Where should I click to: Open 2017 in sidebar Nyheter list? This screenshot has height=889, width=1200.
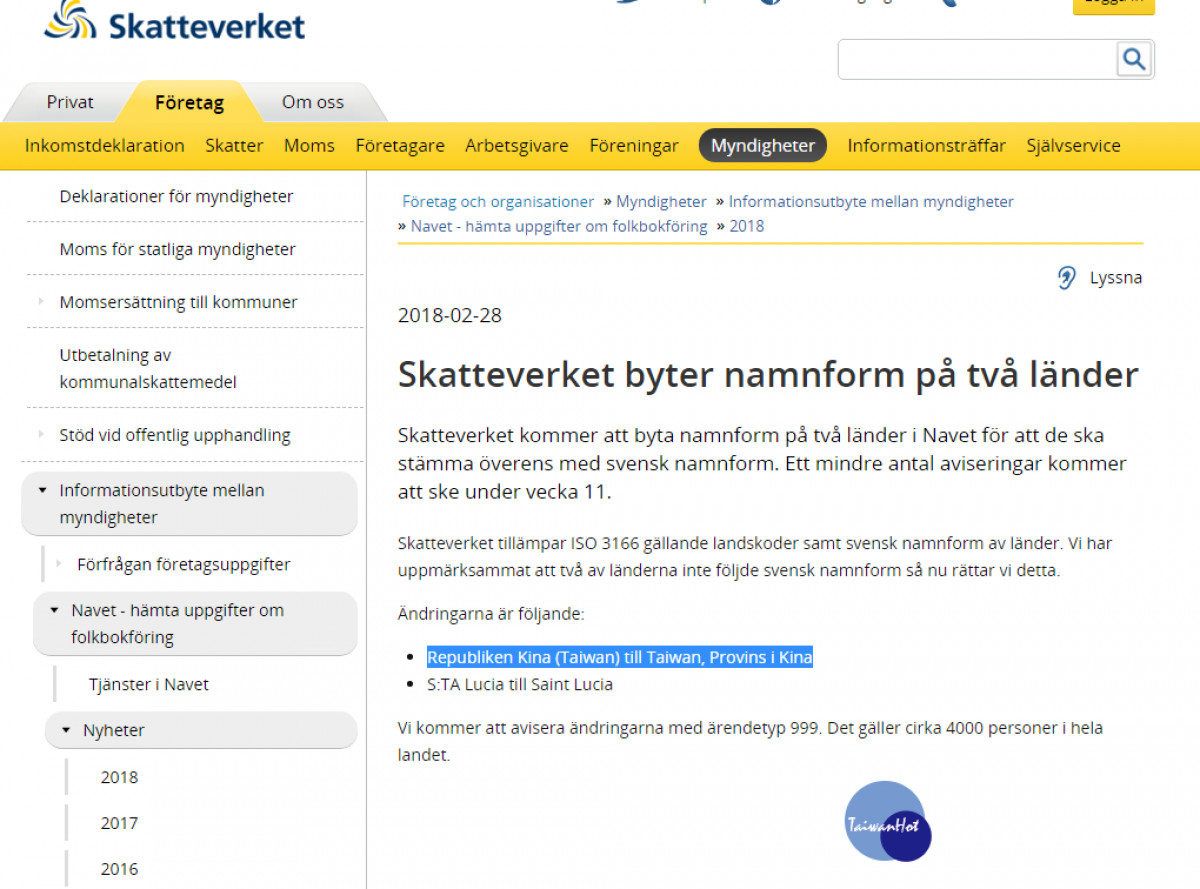pyautogui.click(x=119, y=823)
